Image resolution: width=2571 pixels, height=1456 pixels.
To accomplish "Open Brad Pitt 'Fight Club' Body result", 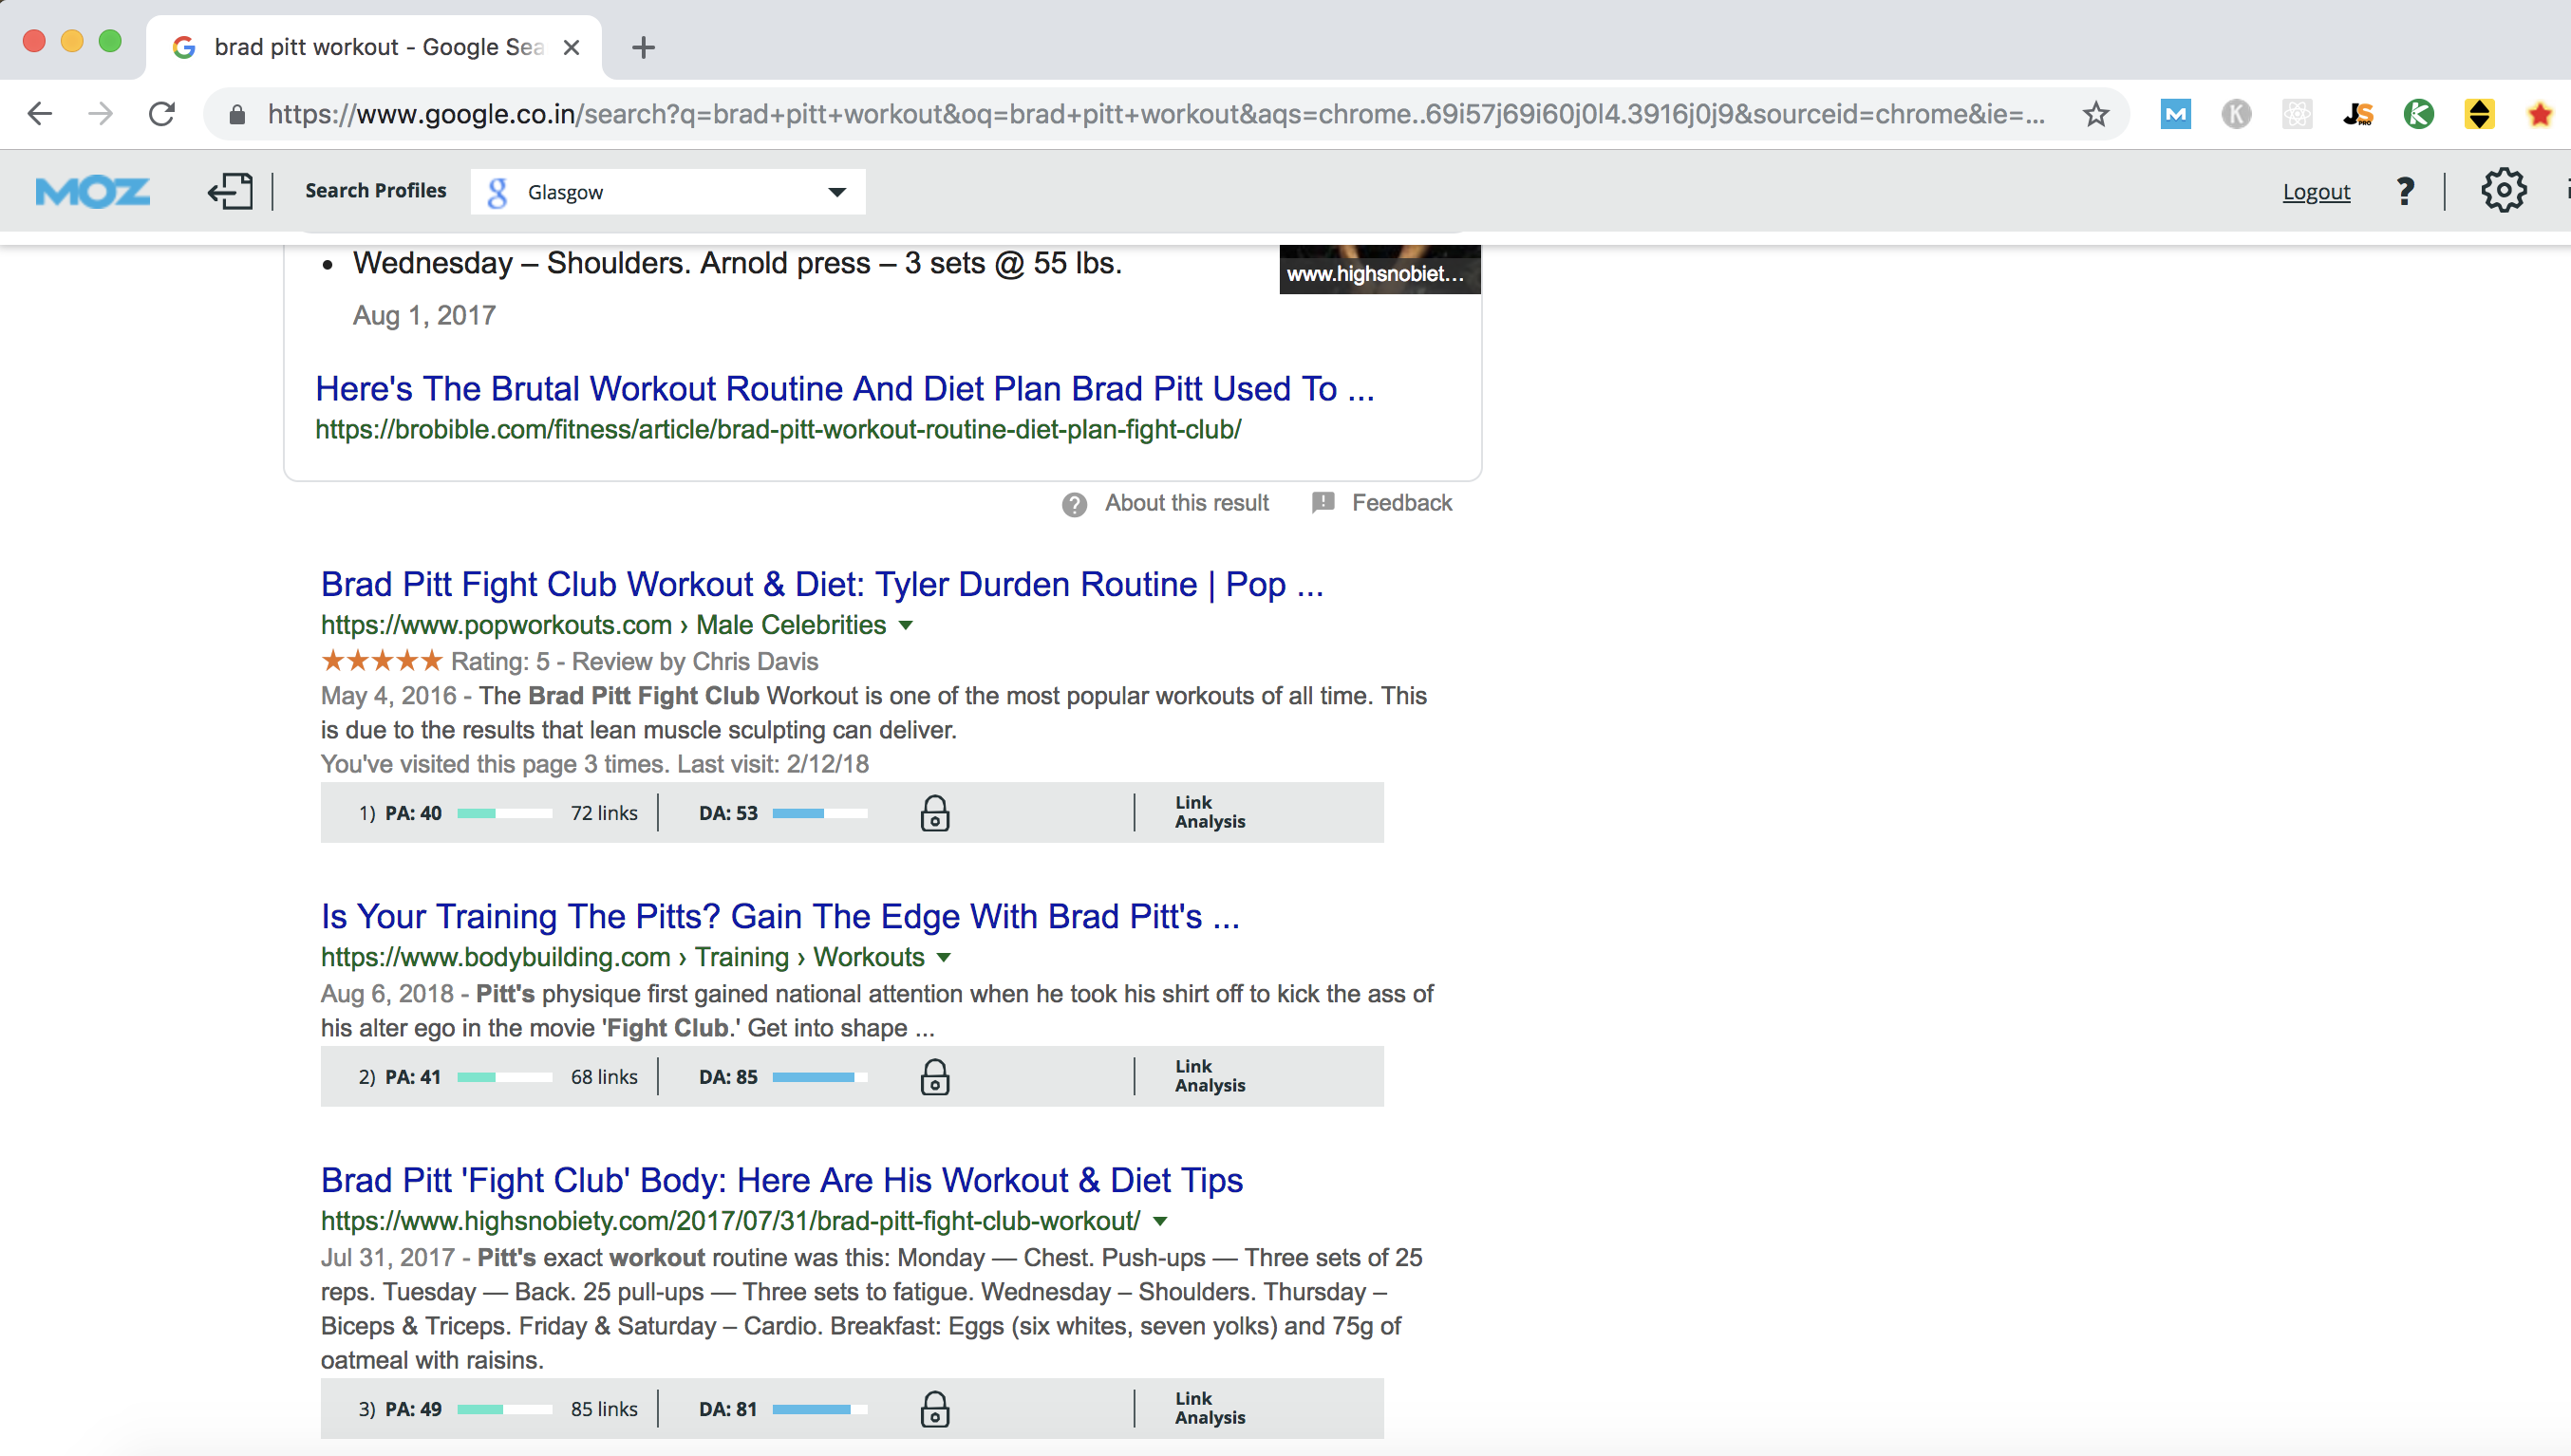I will (x=782, y=1180).
